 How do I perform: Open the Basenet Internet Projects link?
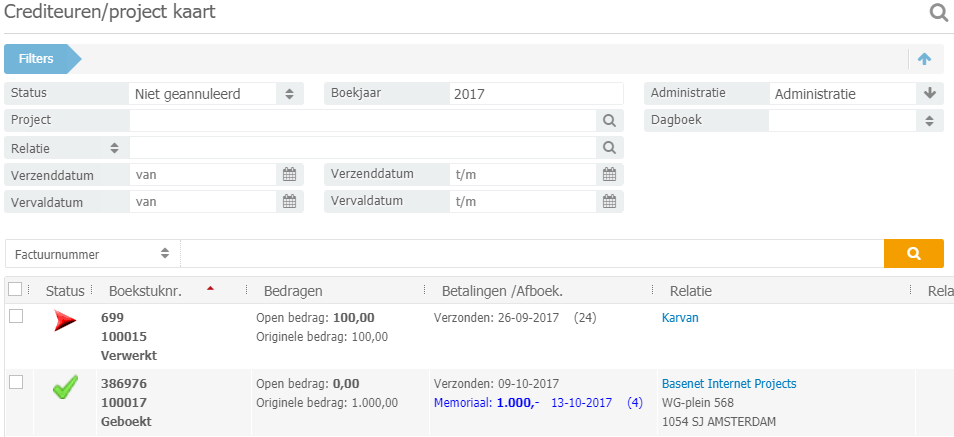[729, 384]
